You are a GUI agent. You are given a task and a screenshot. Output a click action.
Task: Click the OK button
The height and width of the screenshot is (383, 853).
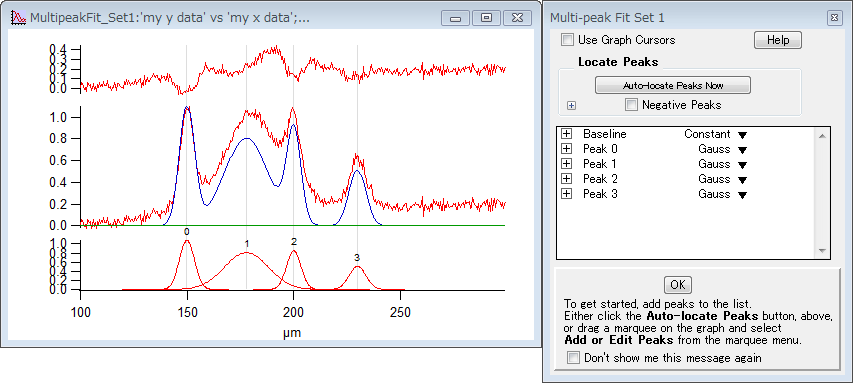point(678,285)
